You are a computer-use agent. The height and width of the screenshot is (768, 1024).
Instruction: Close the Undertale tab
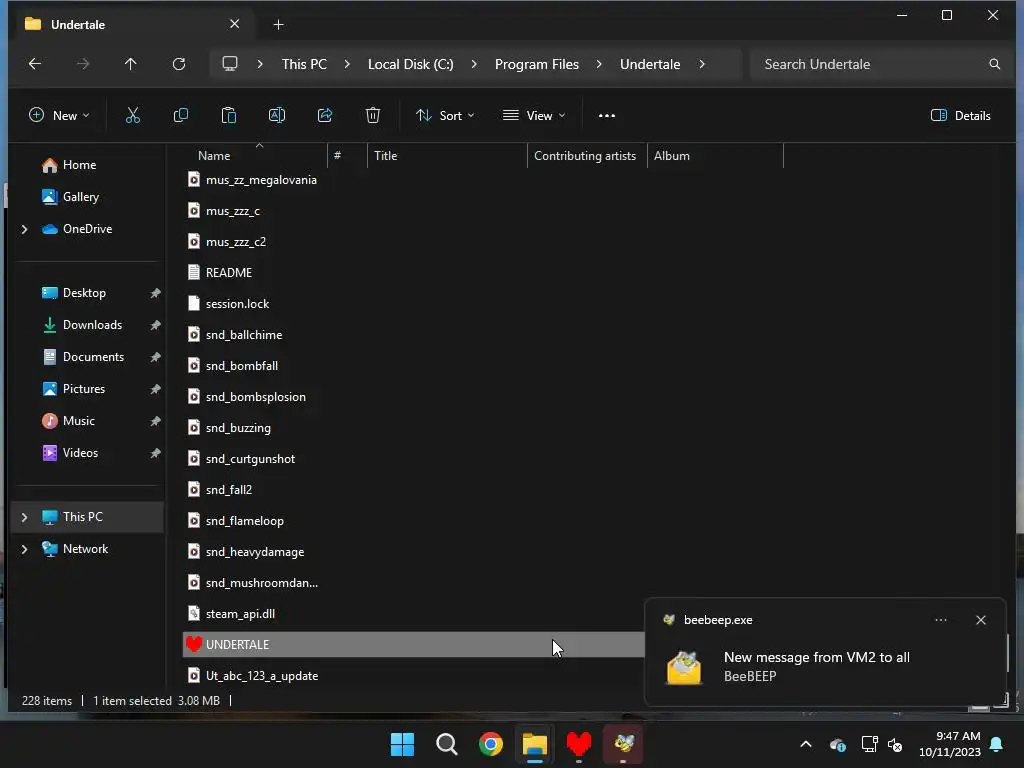pos(234,24)
